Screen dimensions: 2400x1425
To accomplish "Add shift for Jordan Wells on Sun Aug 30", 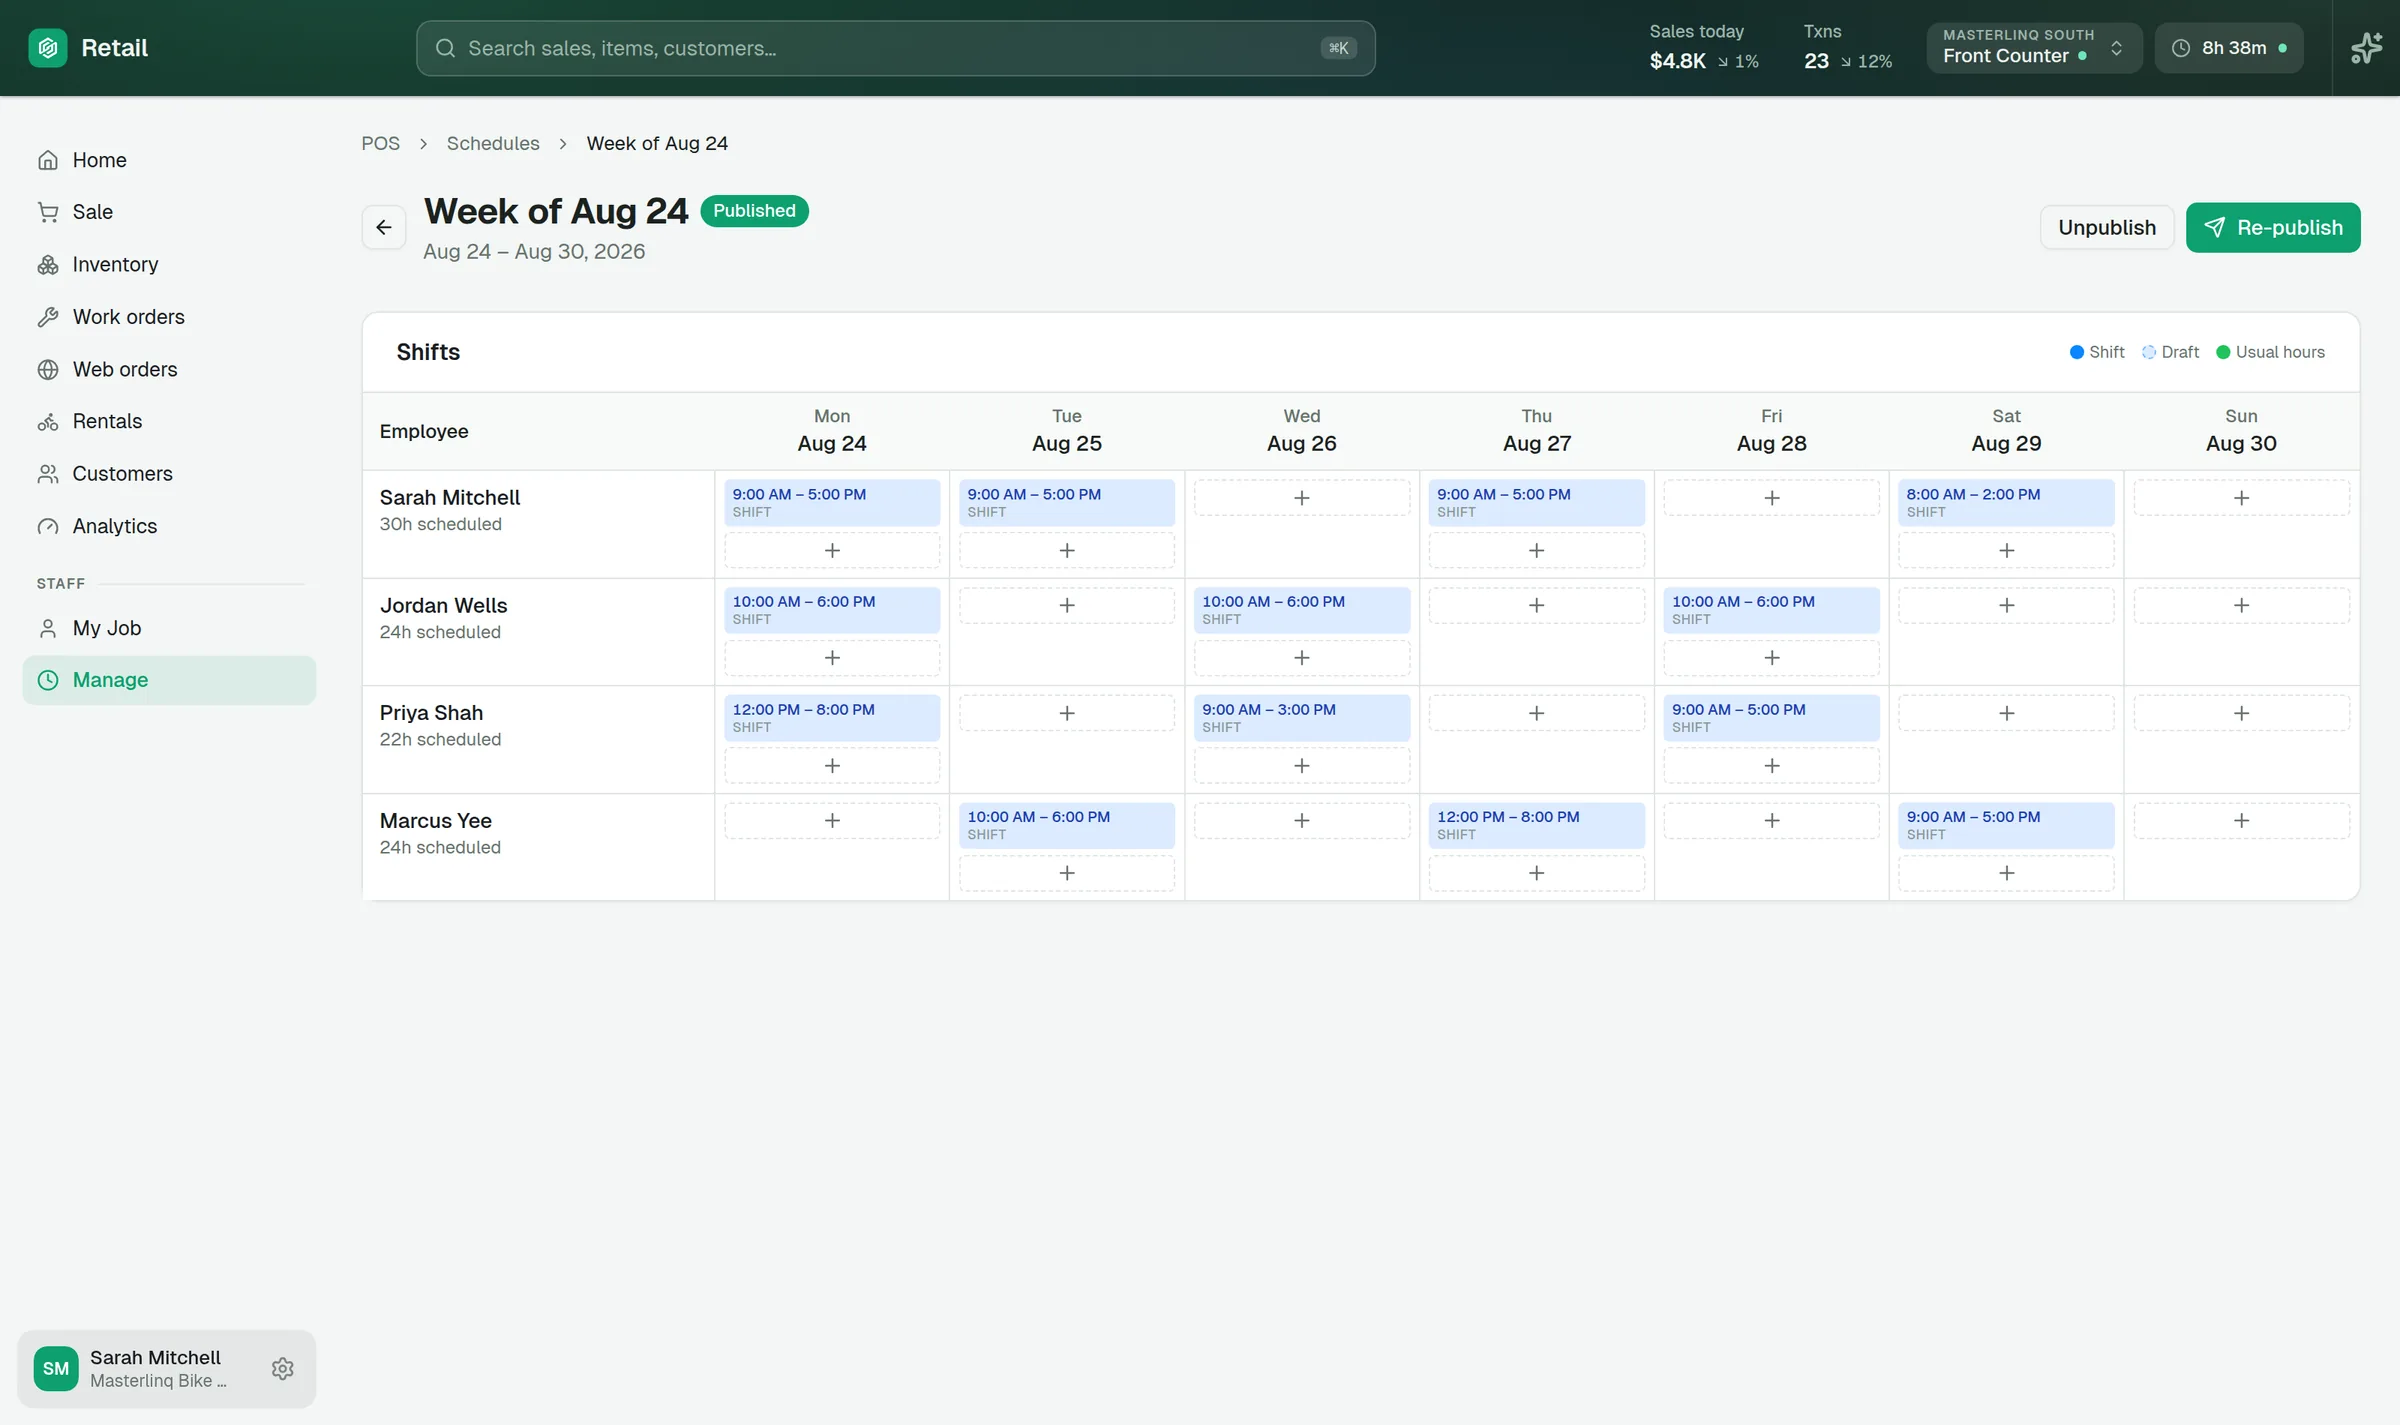I will click(2241, 606).
